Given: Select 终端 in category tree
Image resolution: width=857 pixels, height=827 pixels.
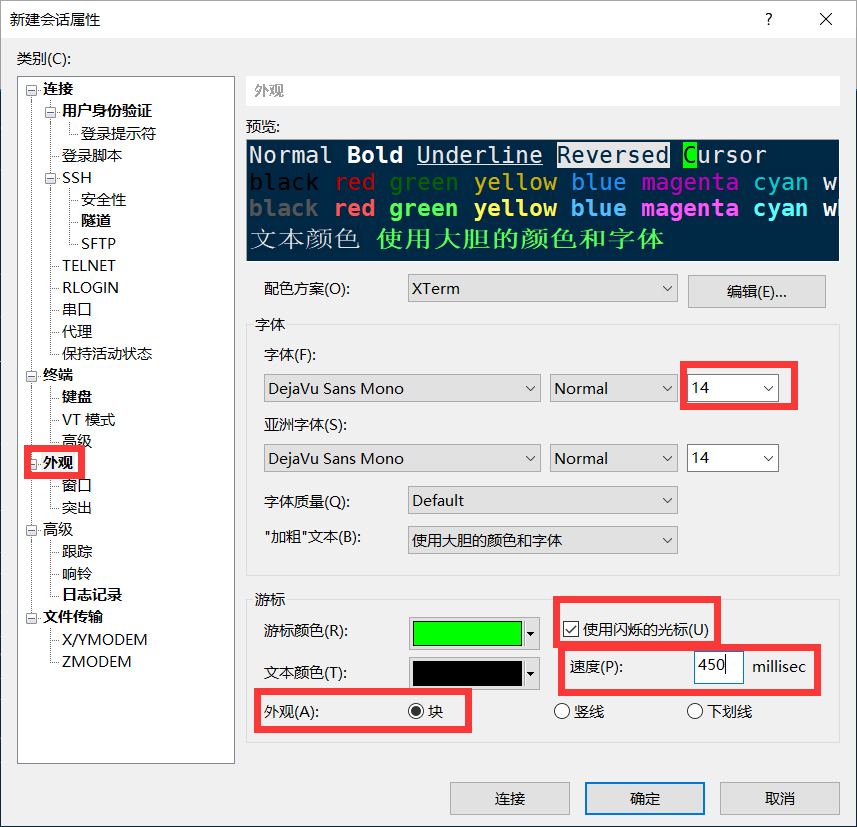Looking at the screenshot, I should (x=57, y=375).
